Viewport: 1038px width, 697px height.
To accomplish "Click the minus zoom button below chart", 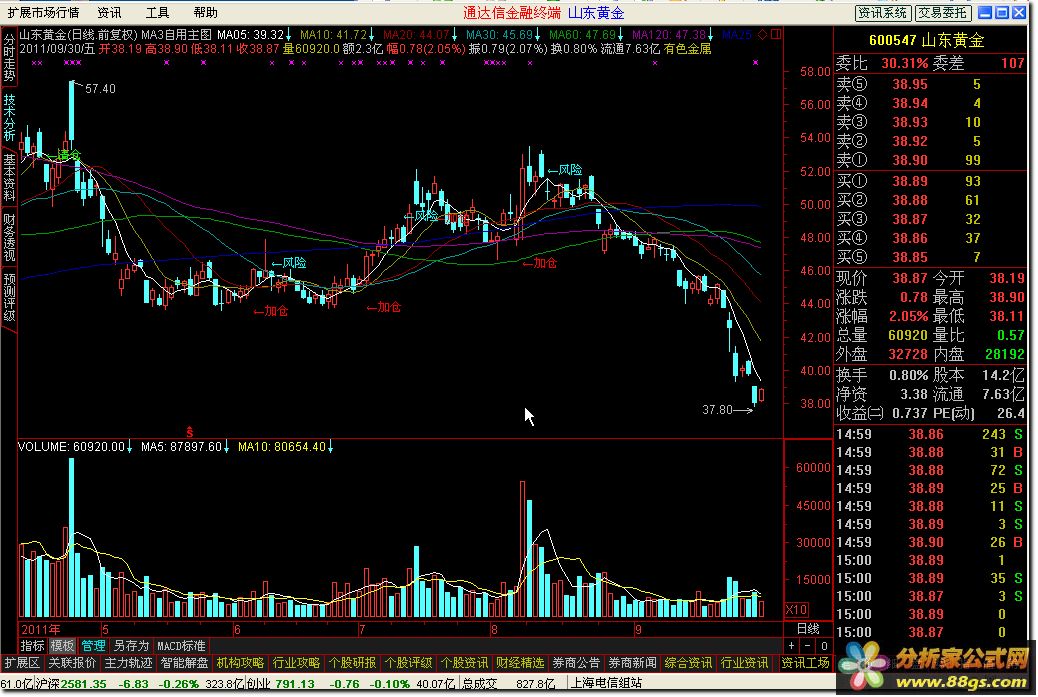I will (808, 645).
